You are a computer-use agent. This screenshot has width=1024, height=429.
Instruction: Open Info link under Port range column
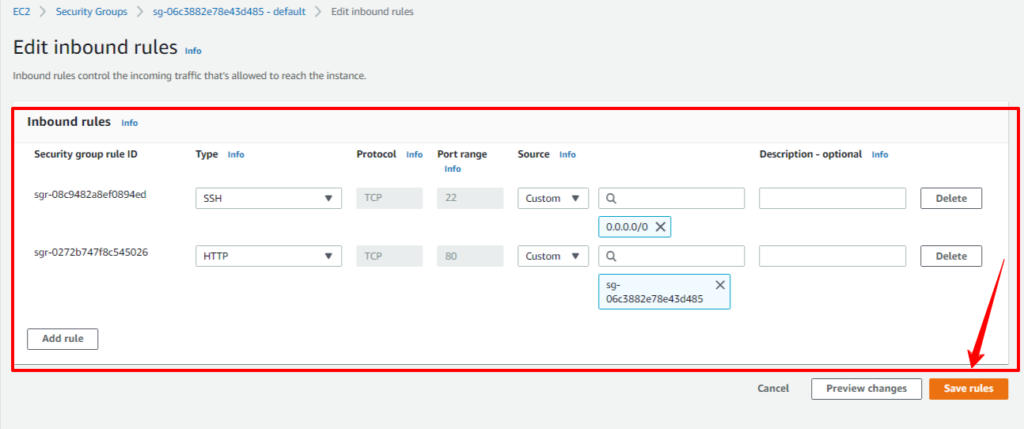click(453, 168)
